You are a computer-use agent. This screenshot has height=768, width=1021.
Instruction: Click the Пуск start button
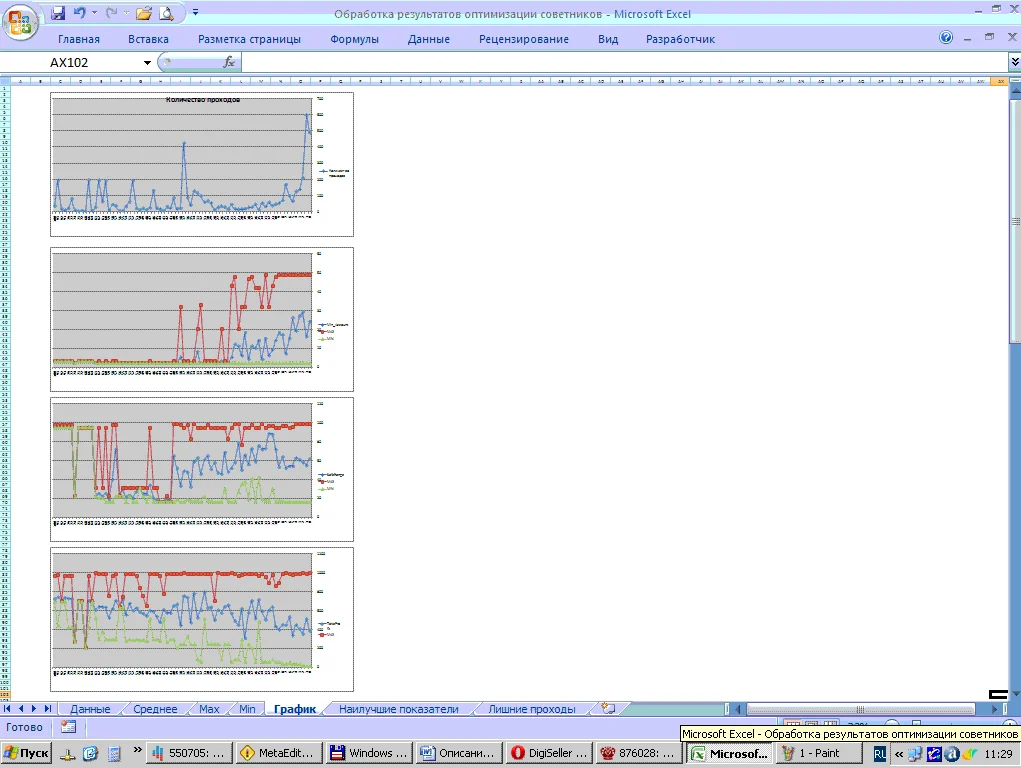point(27,753)
